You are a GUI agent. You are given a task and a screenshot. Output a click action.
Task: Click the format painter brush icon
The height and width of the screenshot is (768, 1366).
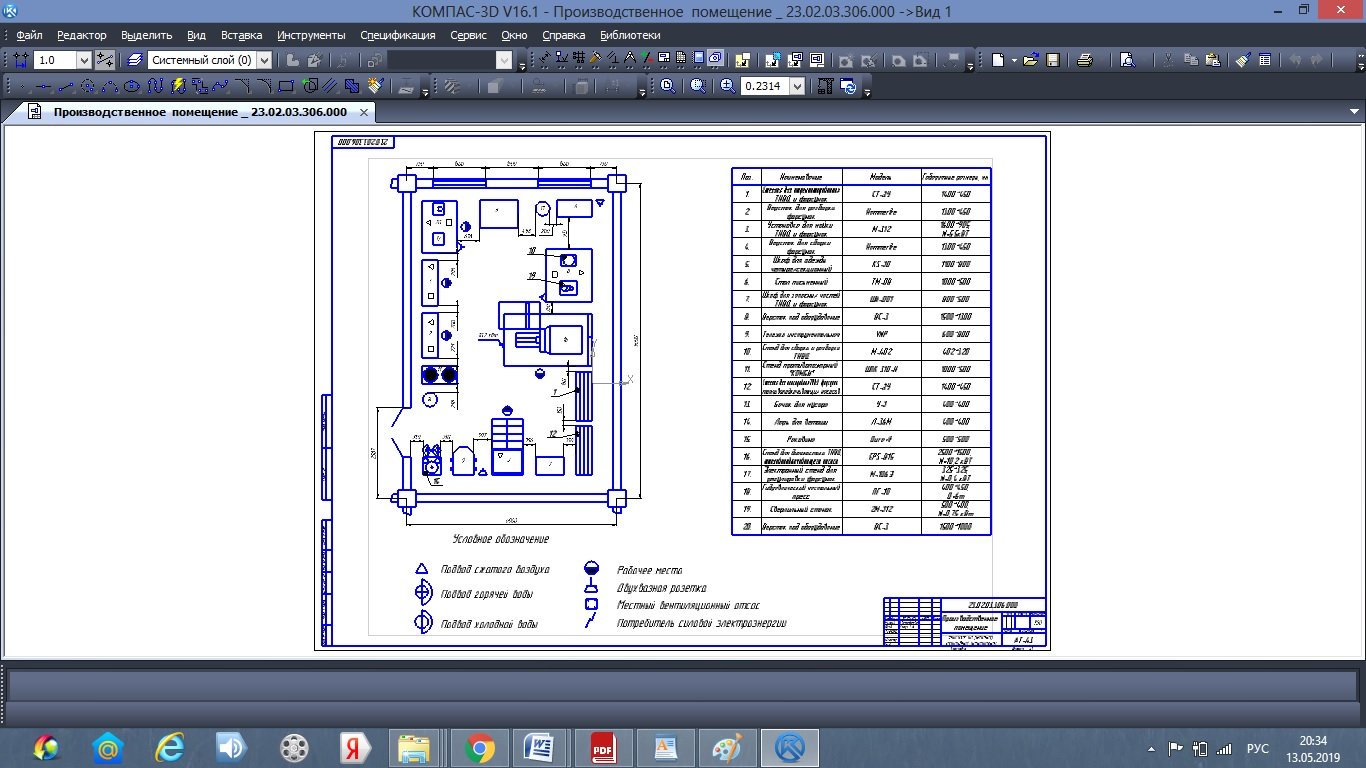tap(1242, 61)
